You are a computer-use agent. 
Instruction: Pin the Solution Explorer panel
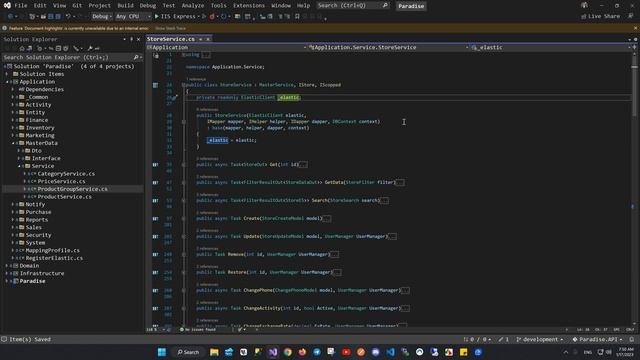(x=131, y=39)
